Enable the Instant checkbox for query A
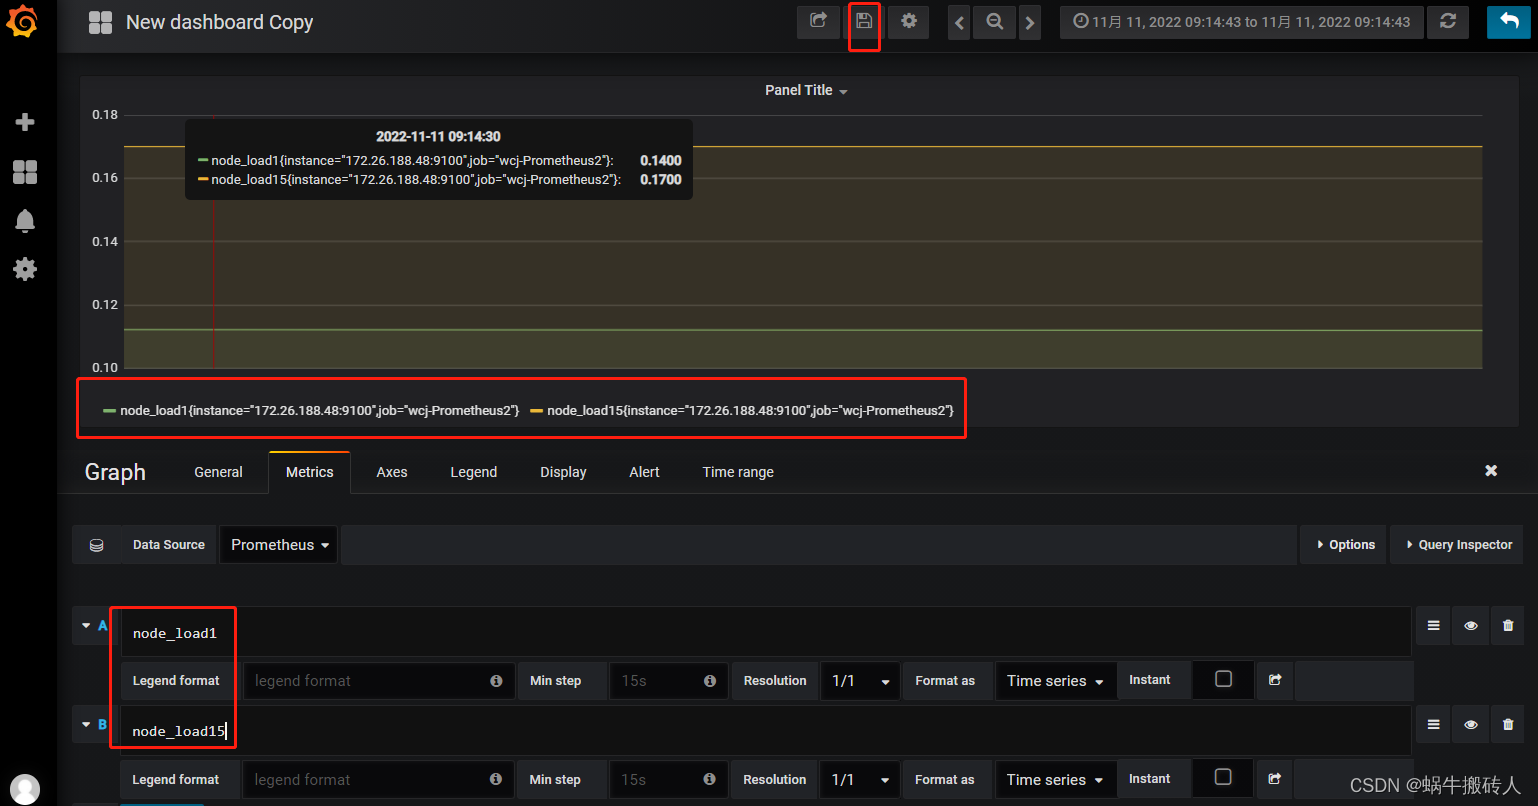 (x=1222, y=680)
